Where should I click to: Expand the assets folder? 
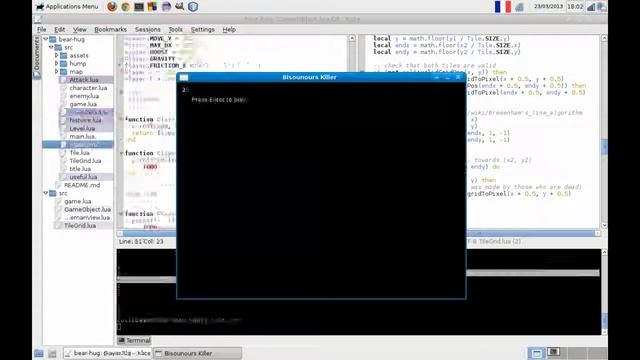(57, 56)
